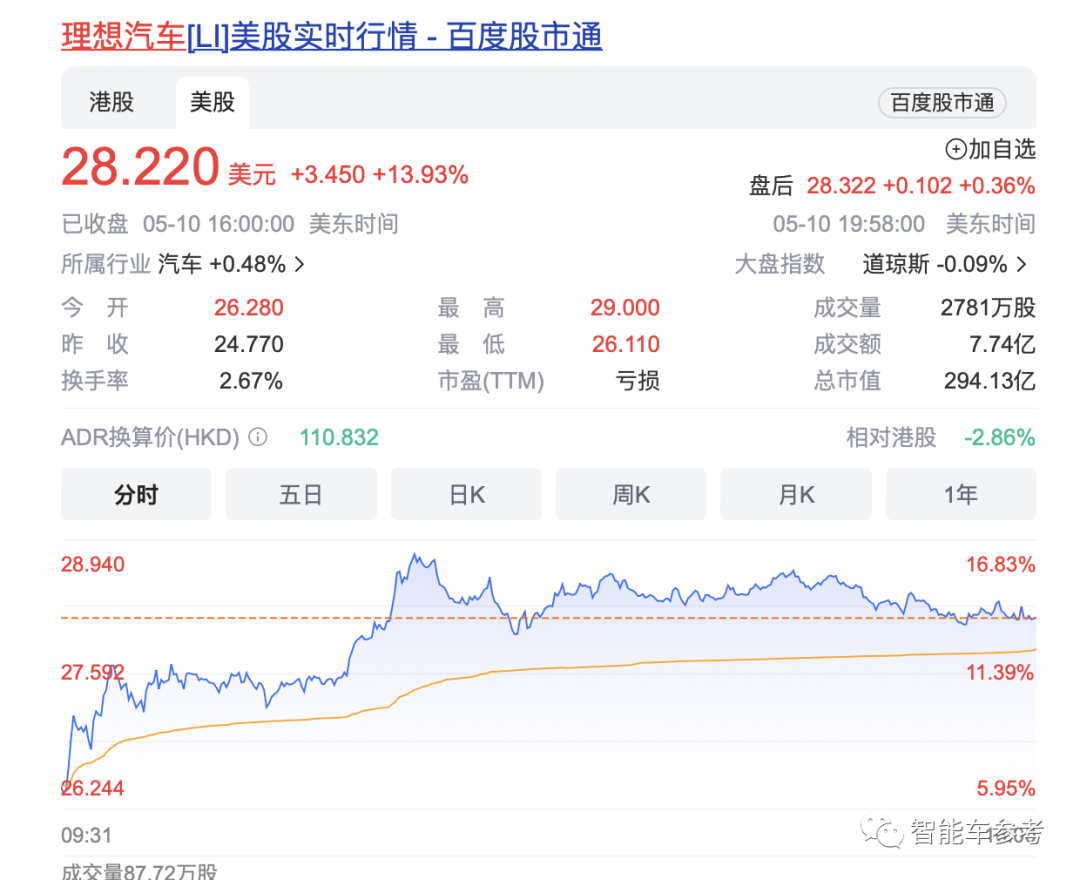Click the chart's 28.940 axis label

pos(93,565)
